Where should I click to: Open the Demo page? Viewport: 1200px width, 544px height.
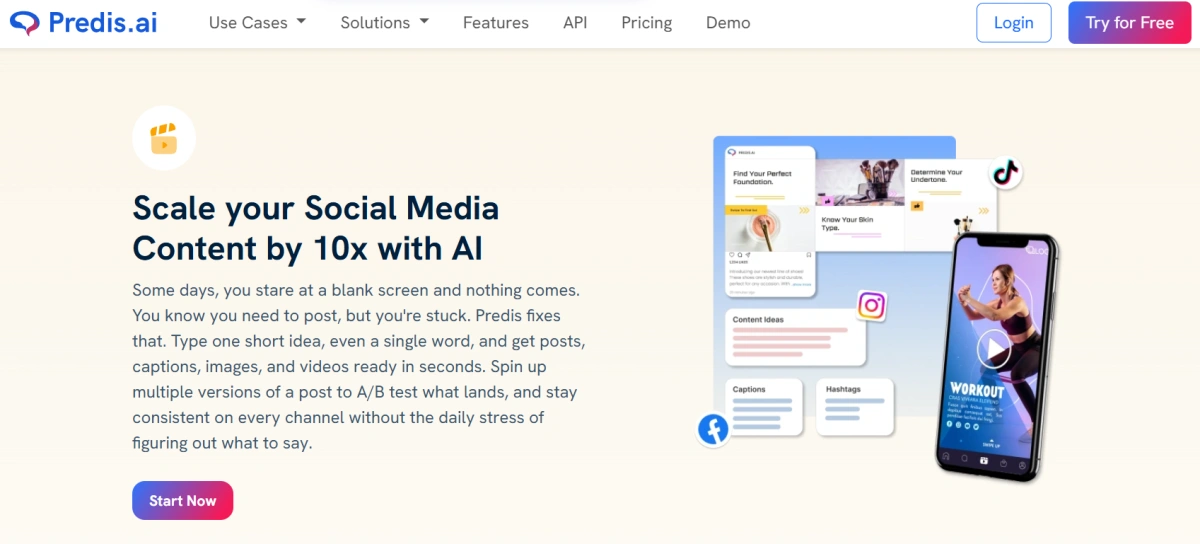(728, 22)
